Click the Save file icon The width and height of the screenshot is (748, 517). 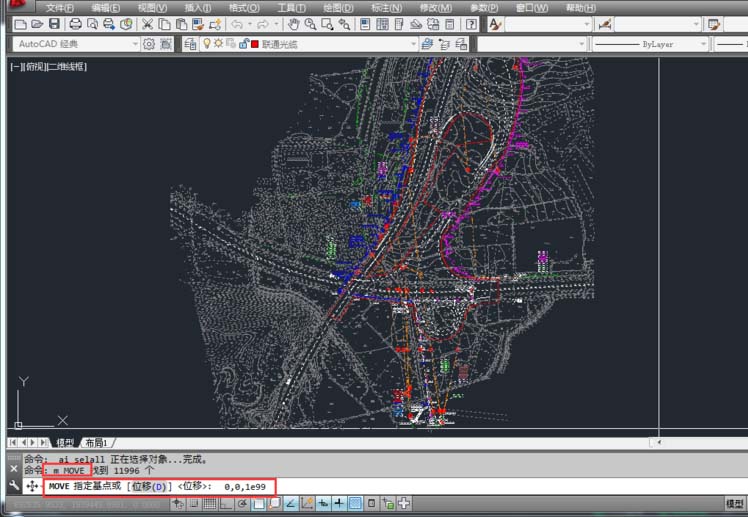click(x=52, y=24)
